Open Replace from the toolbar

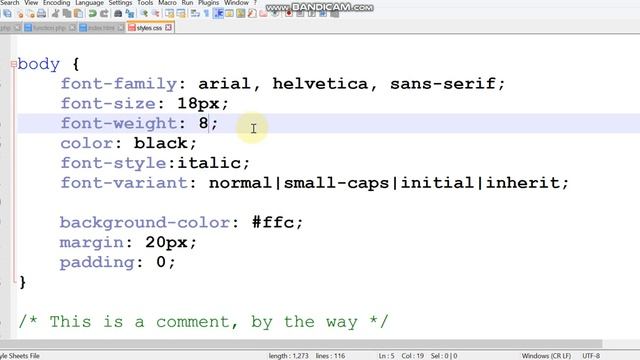pyautogui.click(x=130, y=14)
